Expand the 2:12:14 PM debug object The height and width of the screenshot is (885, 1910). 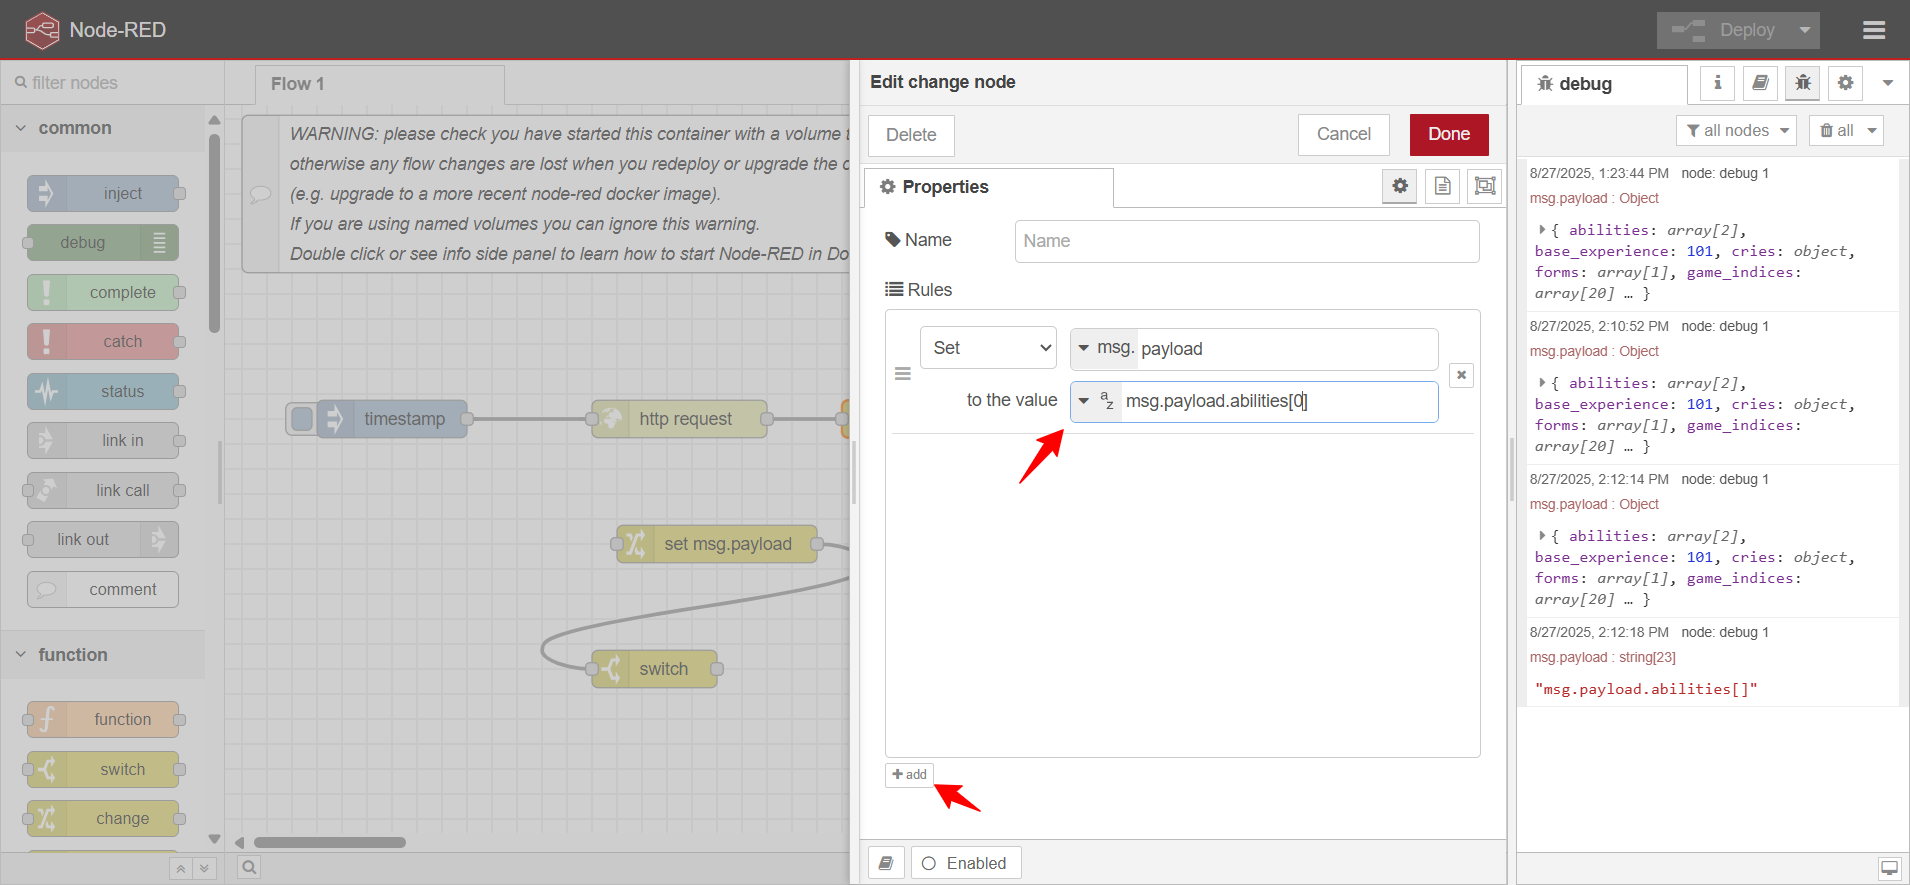coord(1542,536)
